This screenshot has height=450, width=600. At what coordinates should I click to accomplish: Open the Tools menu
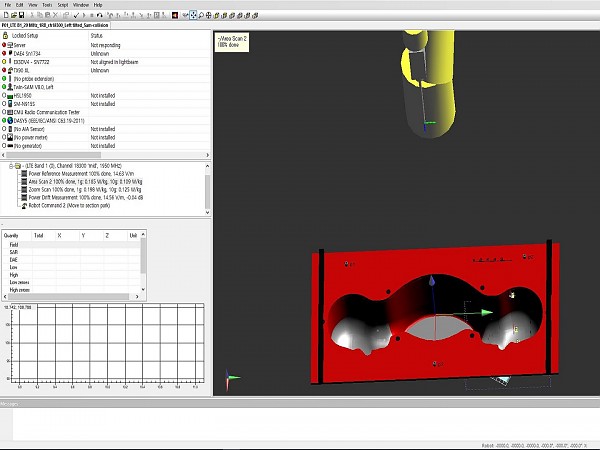click(x=46, y=5)
